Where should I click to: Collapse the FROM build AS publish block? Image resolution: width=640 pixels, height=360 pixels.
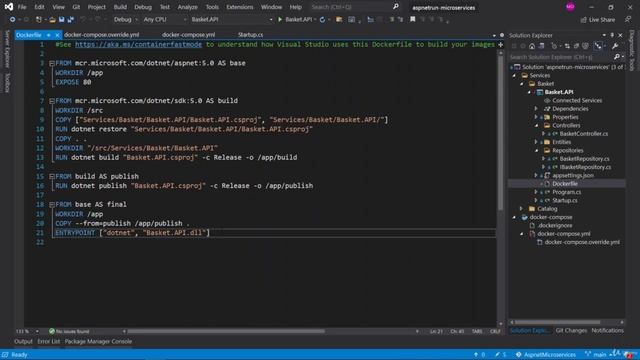(x=52, y=176)
